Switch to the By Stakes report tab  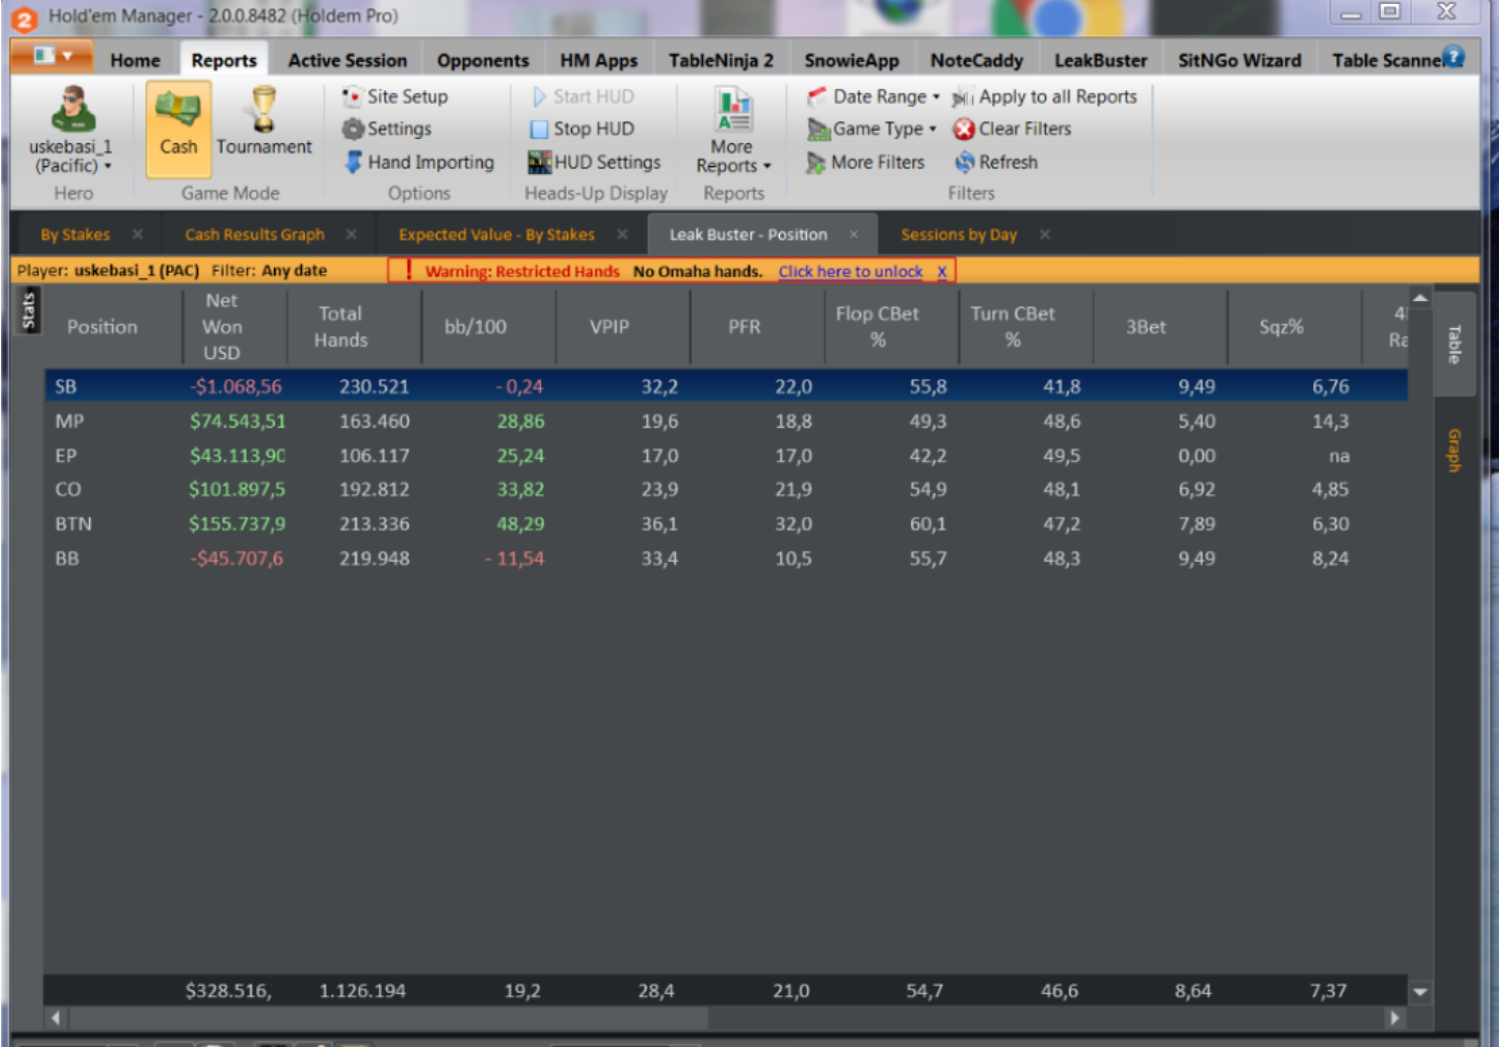pos(75,235)
